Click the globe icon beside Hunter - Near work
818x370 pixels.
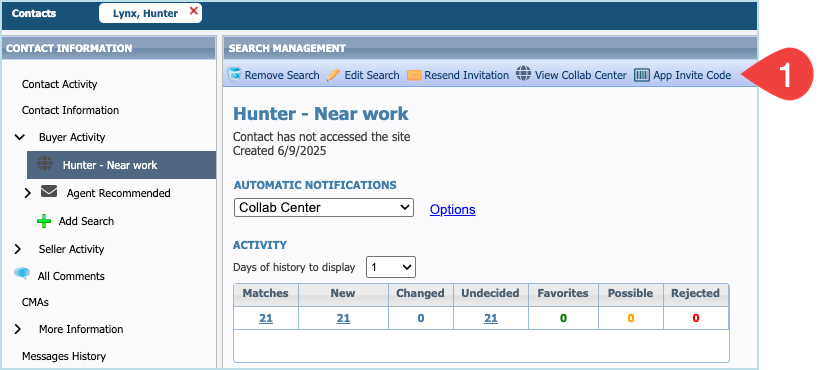(45, 164)
